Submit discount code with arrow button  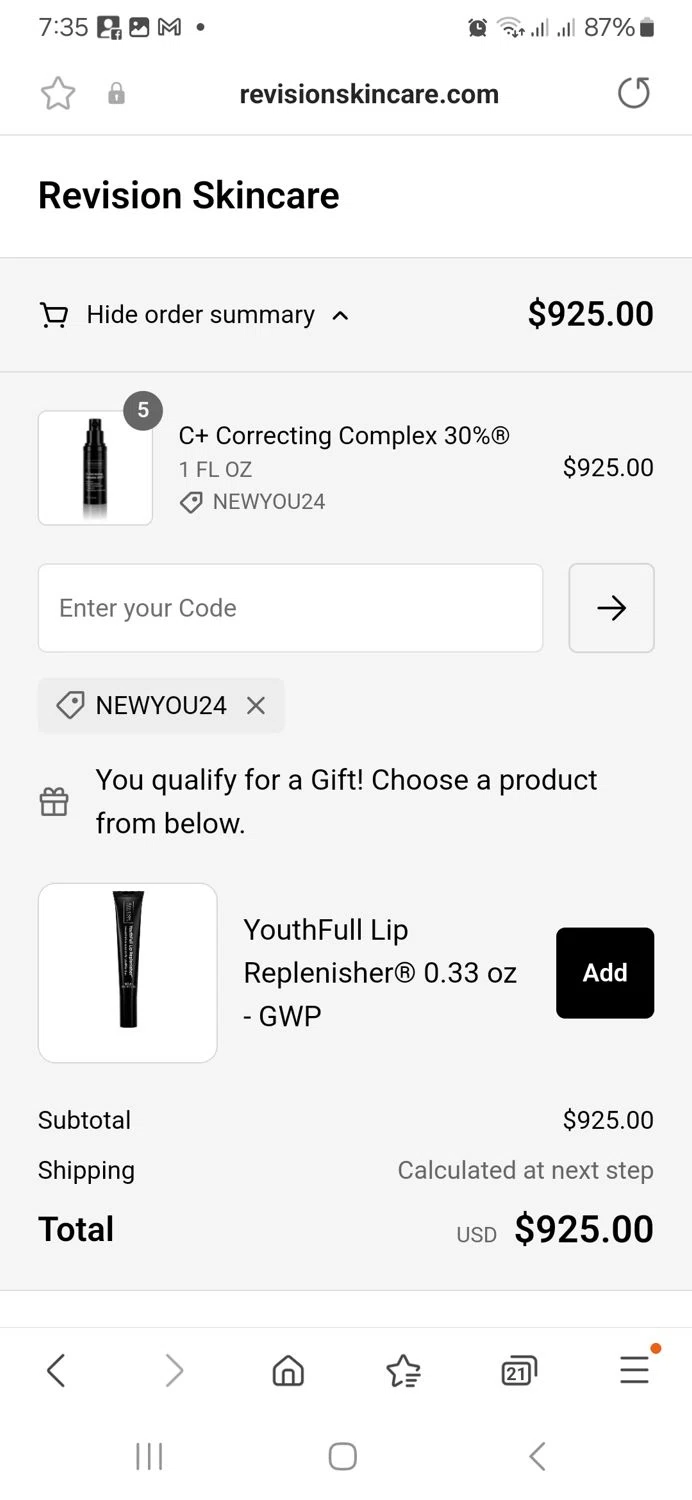611,608
